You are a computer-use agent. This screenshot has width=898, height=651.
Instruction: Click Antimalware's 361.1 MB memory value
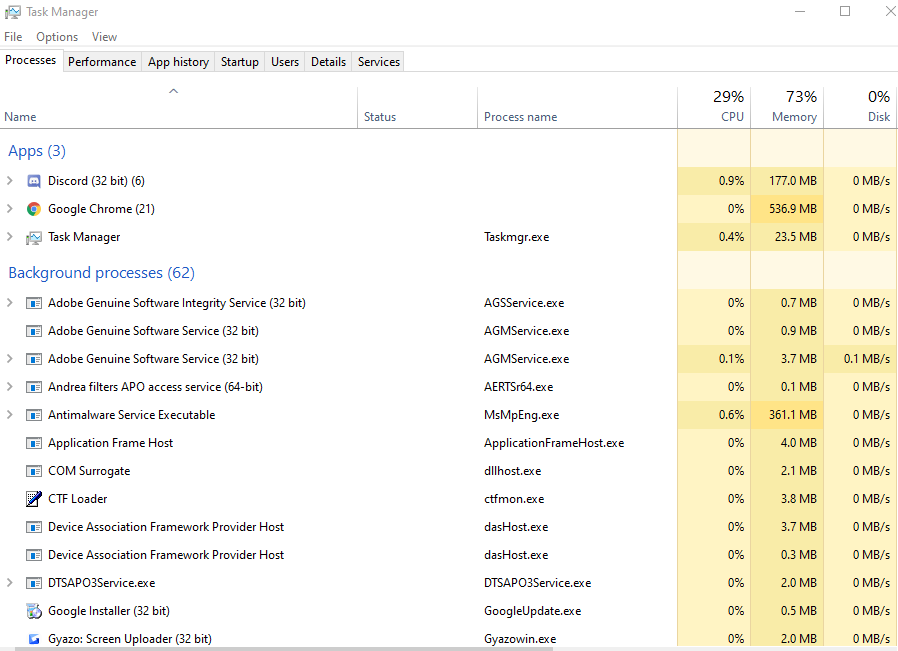pyautogui.click(x=793, y=415)
